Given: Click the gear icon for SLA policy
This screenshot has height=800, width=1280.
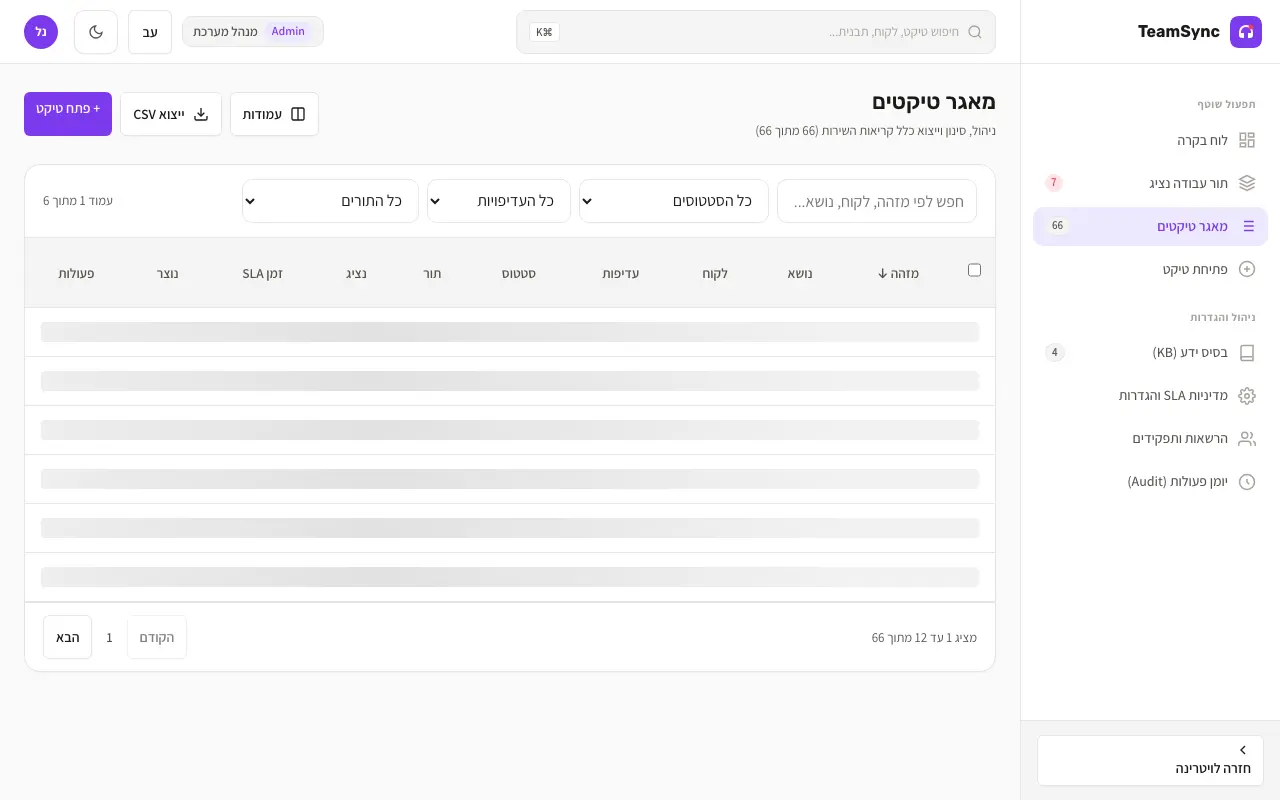Looking at the screenshot, I should coord(1247,396).
